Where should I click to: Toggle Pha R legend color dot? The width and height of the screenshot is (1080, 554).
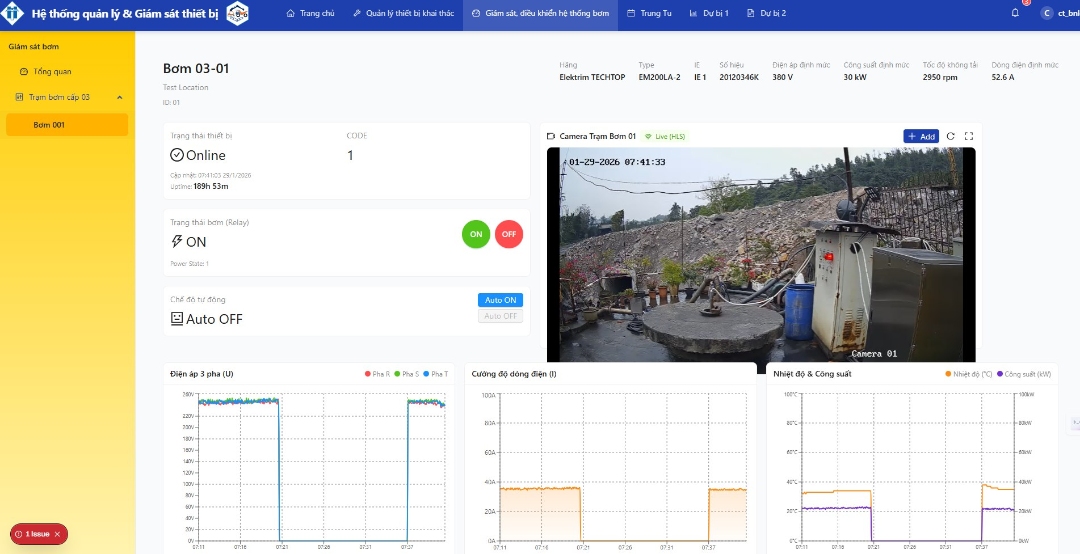(x=368, y=374)
